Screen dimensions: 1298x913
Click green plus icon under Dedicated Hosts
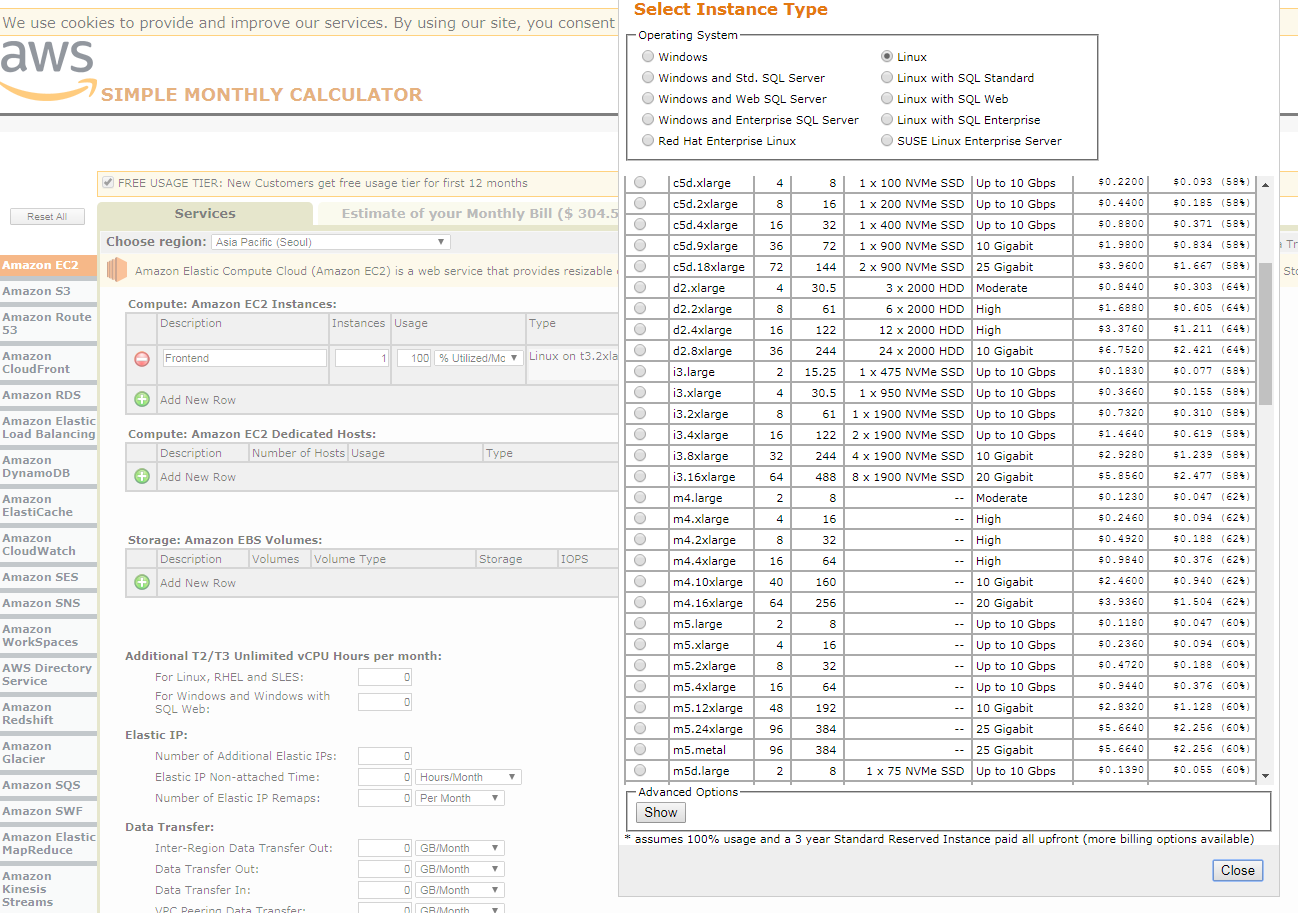[x=142, y=476]
